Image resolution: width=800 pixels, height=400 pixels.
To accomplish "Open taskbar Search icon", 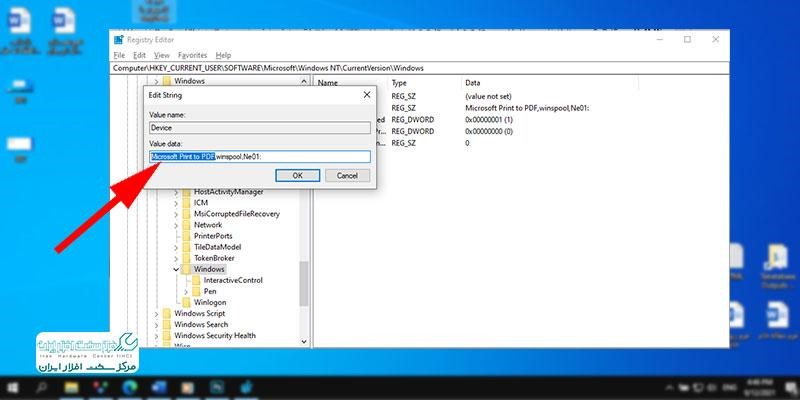I will (41, 389).
